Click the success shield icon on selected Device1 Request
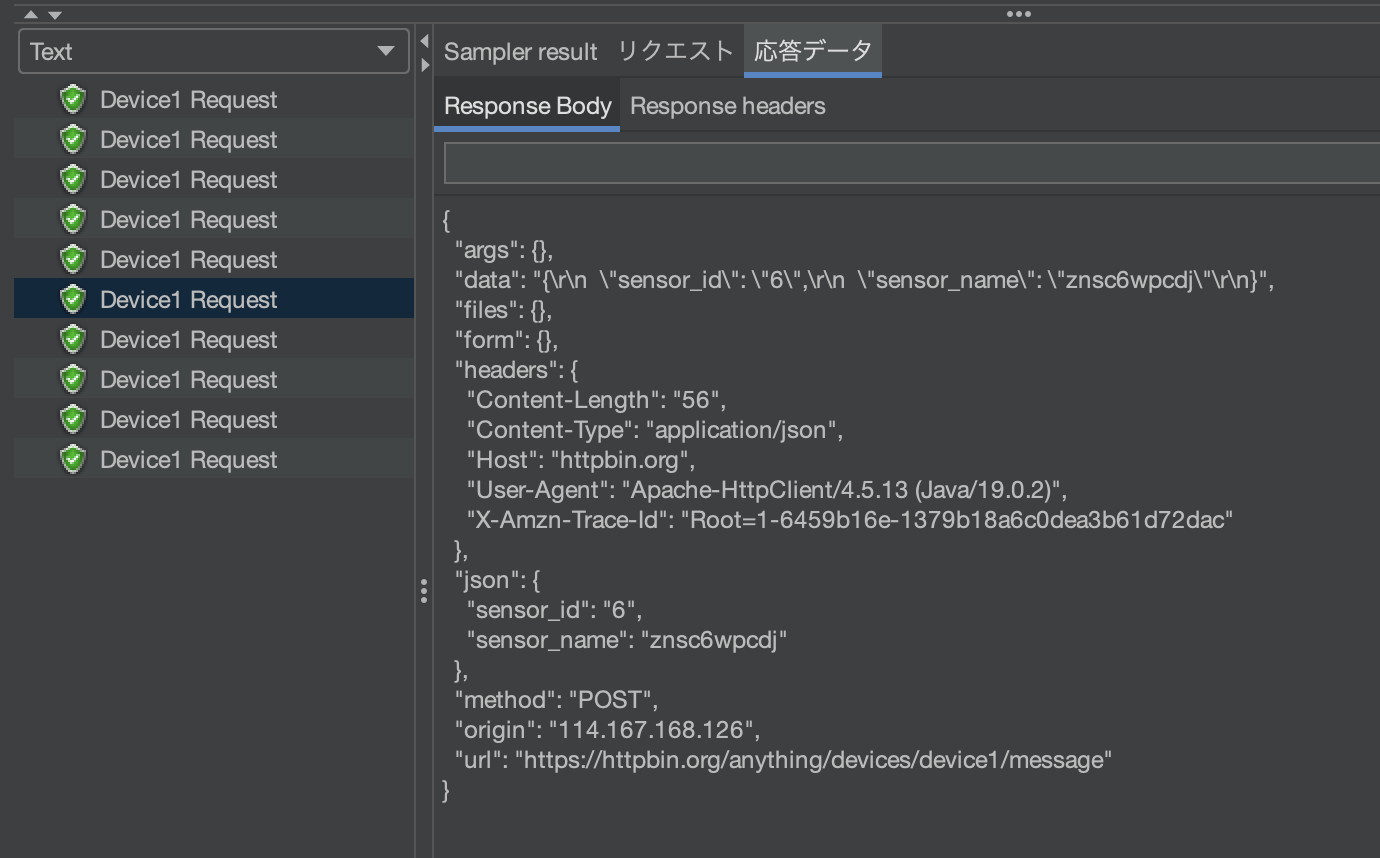Image resolution: width=1380 pixels, height=858 pixels. tap(73, 299)
